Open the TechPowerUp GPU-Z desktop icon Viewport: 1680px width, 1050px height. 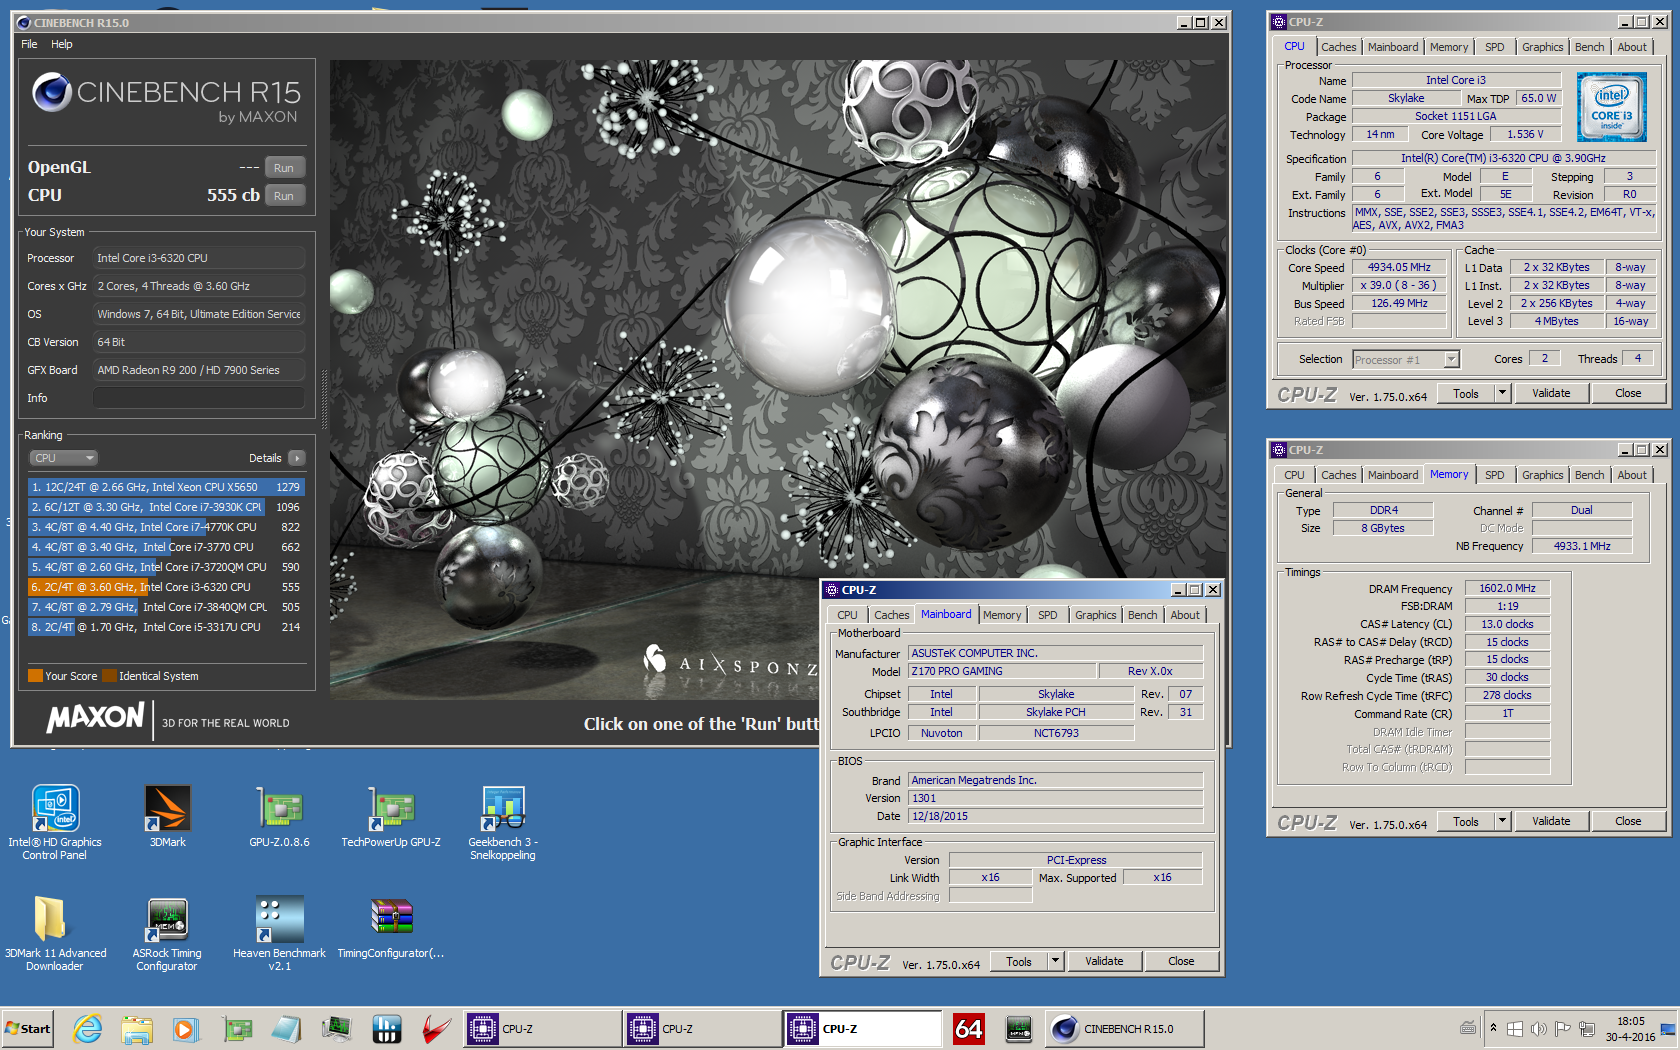pyautogui.click(x=391, y=815)
